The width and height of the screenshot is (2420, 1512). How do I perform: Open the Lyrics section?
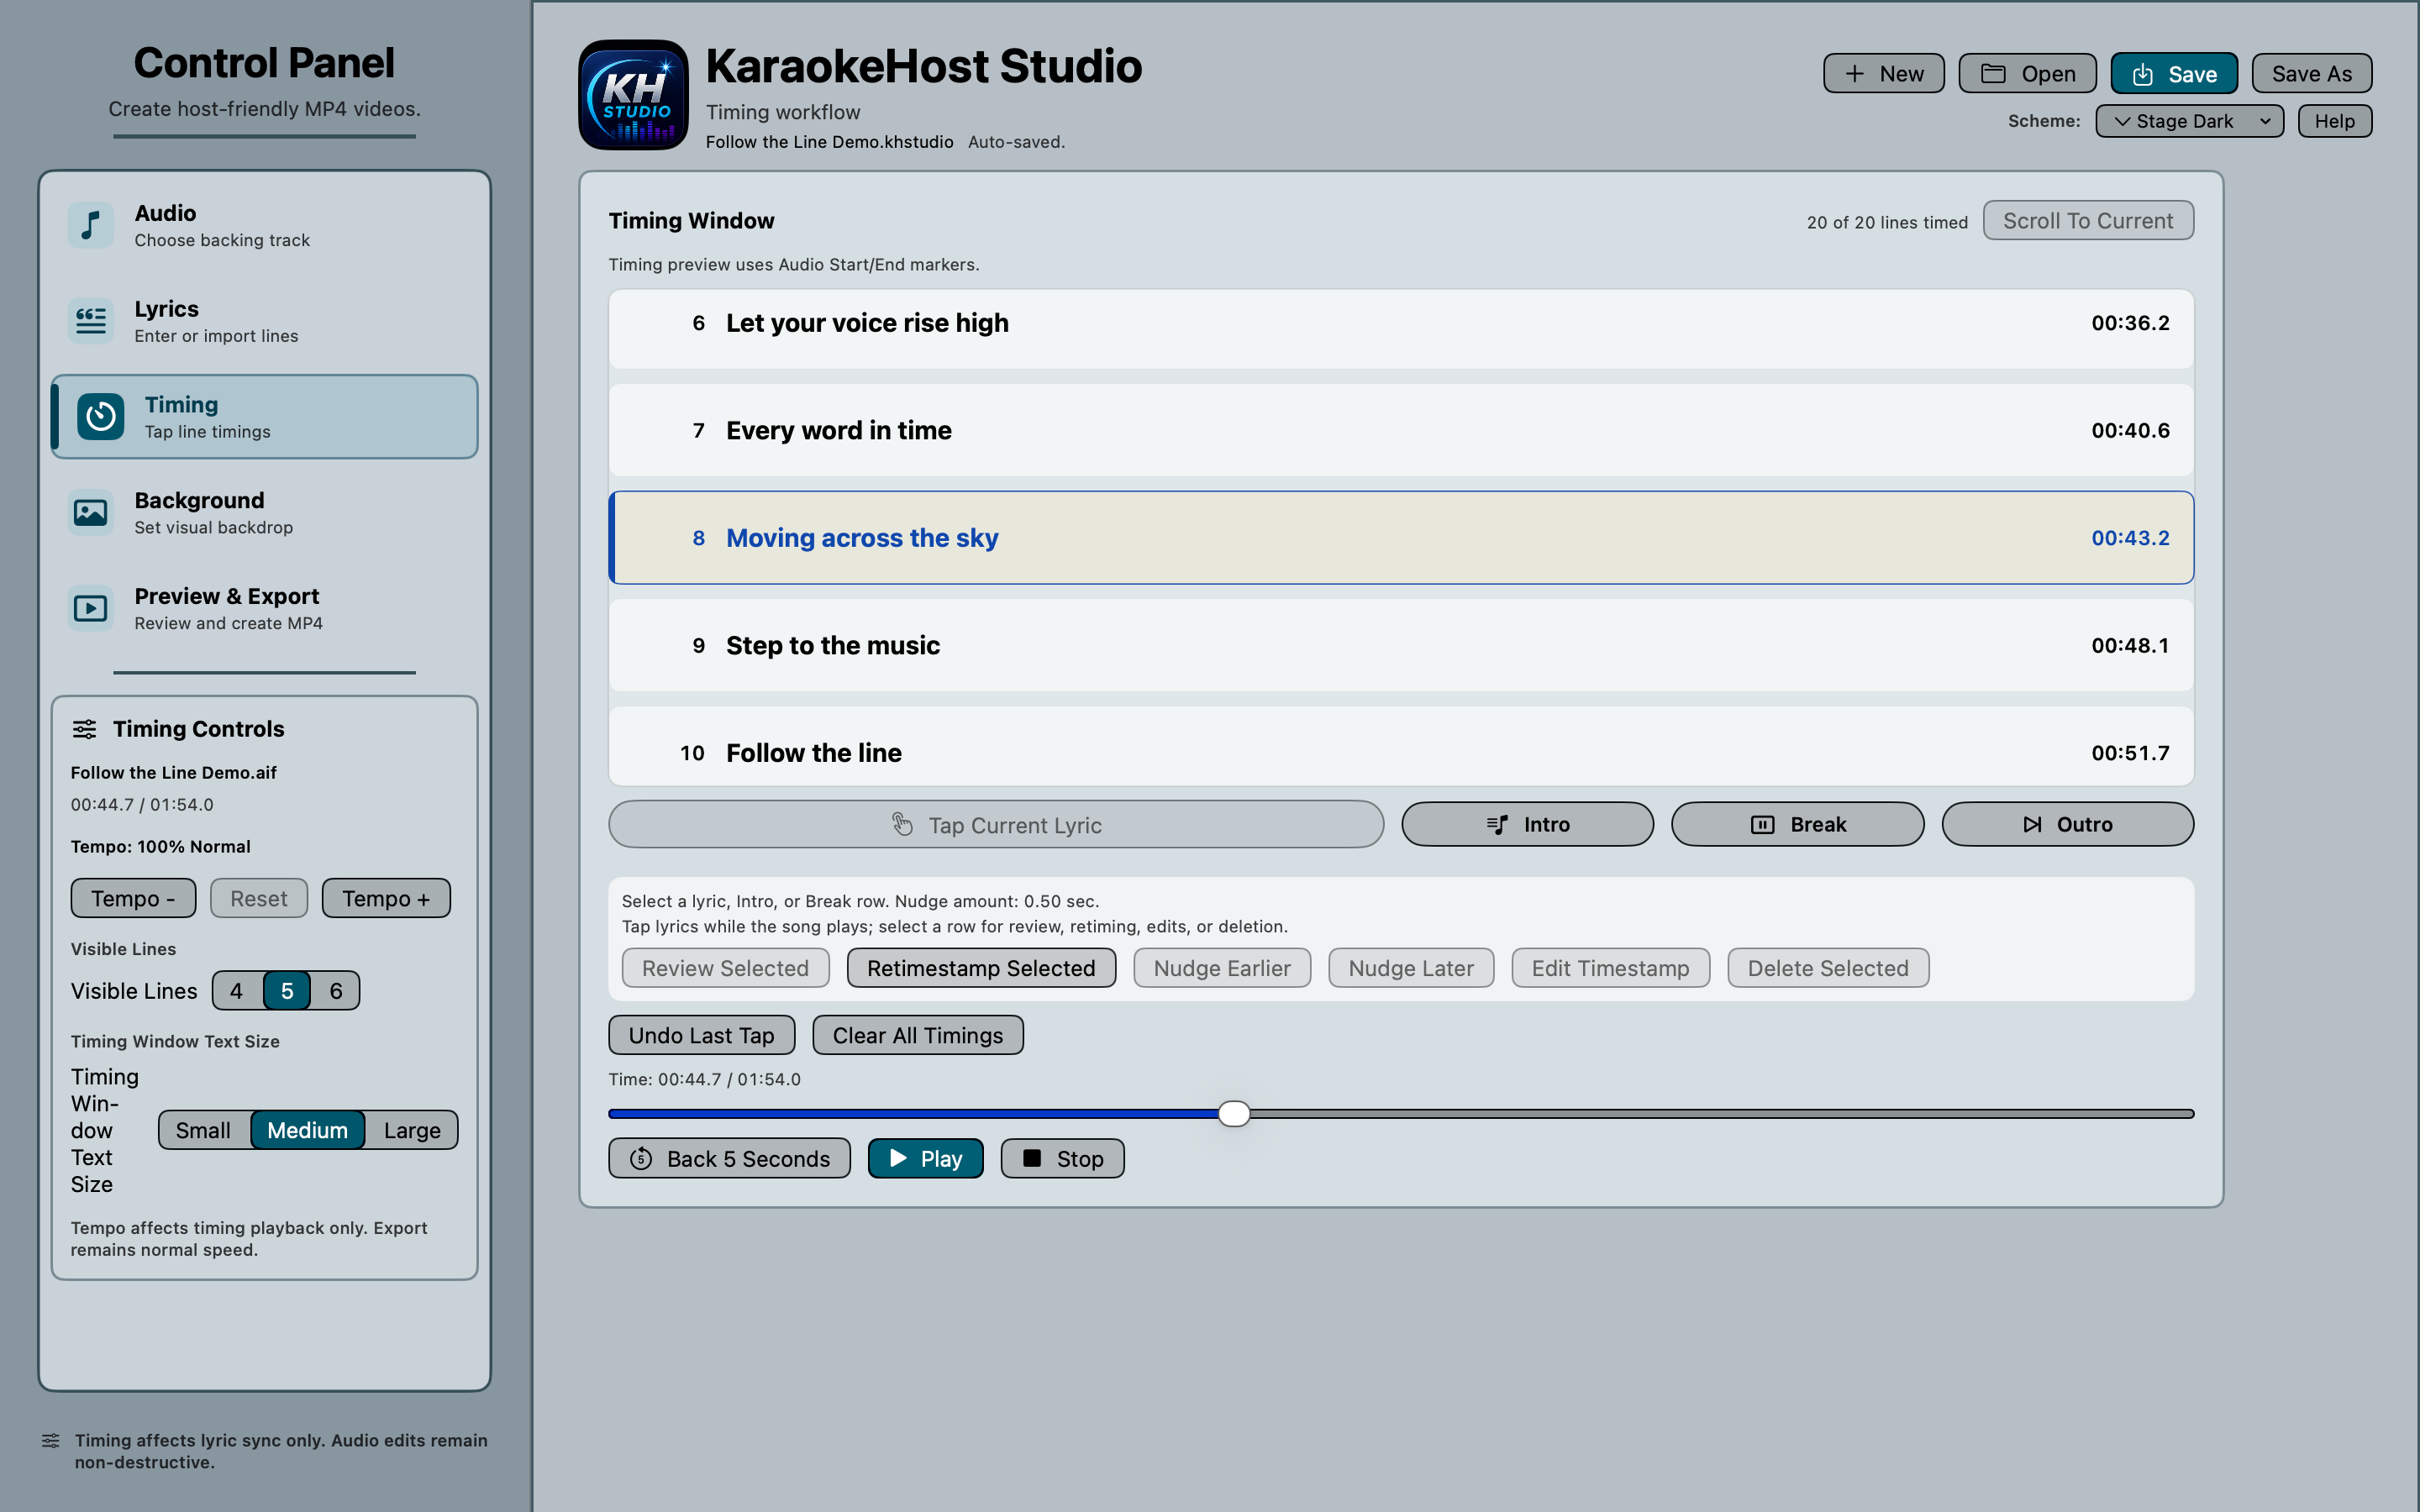pos(265,321)
